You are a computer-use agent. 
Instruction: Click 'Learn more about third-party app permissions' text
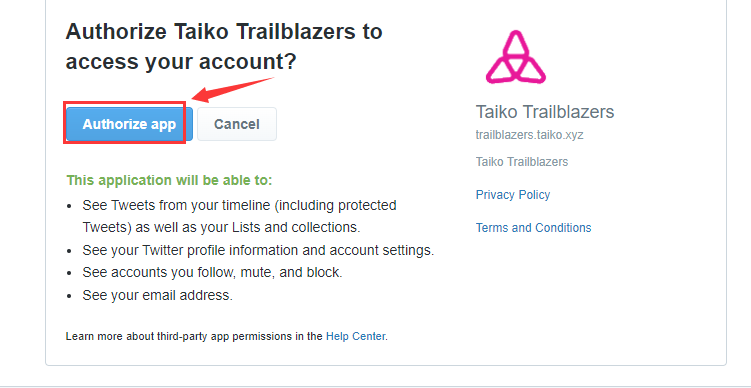[x=193, y=336]
